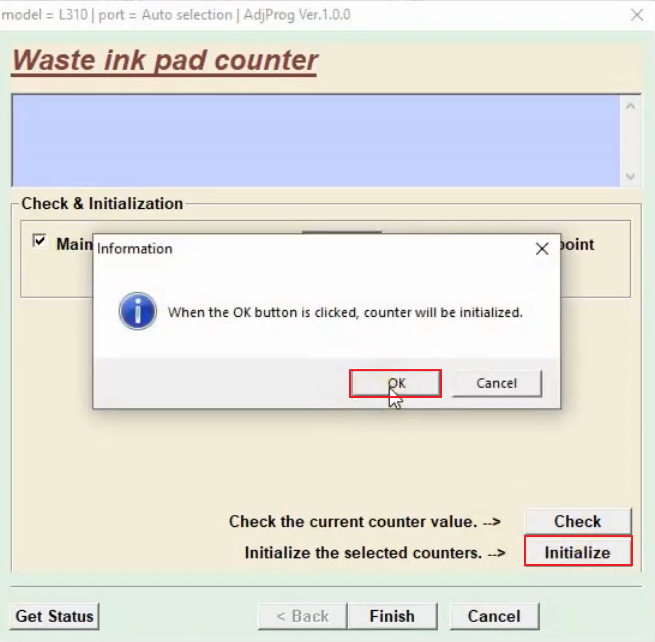The width and height of the screenshot is (655, 642).
Task: Click the bottom Cancel button beside Finish
Action: [x=494, y=616]
